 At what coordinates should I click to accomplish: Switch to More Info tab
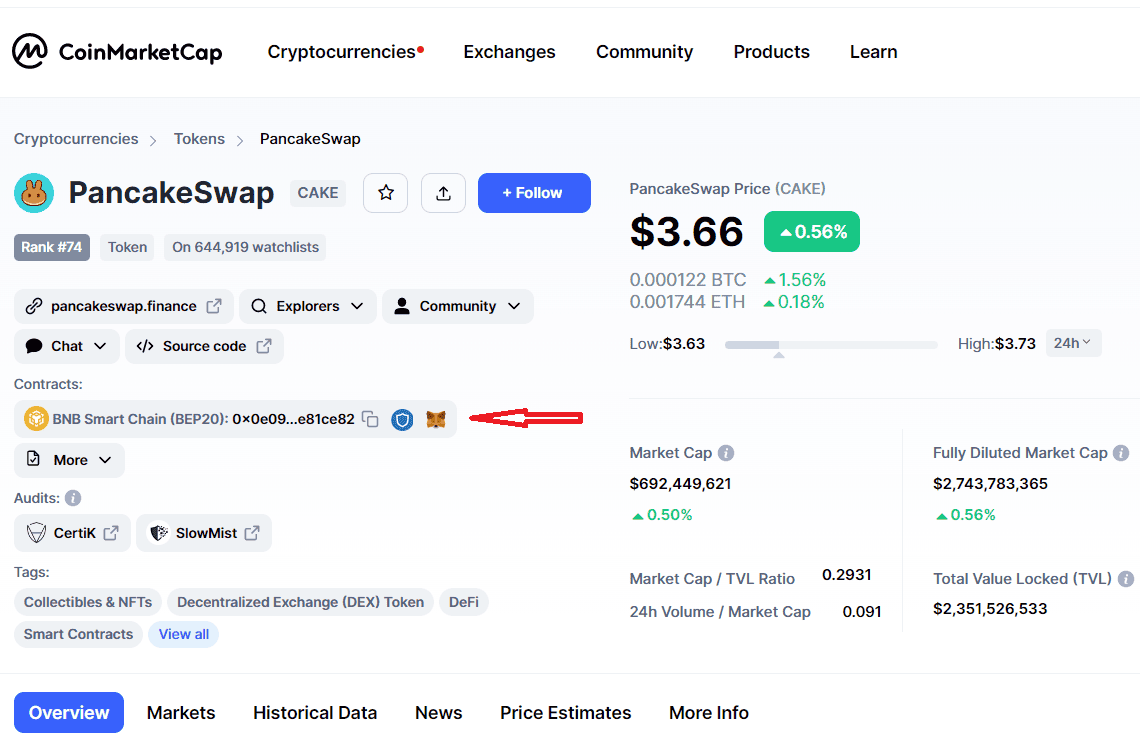[709, 712]
